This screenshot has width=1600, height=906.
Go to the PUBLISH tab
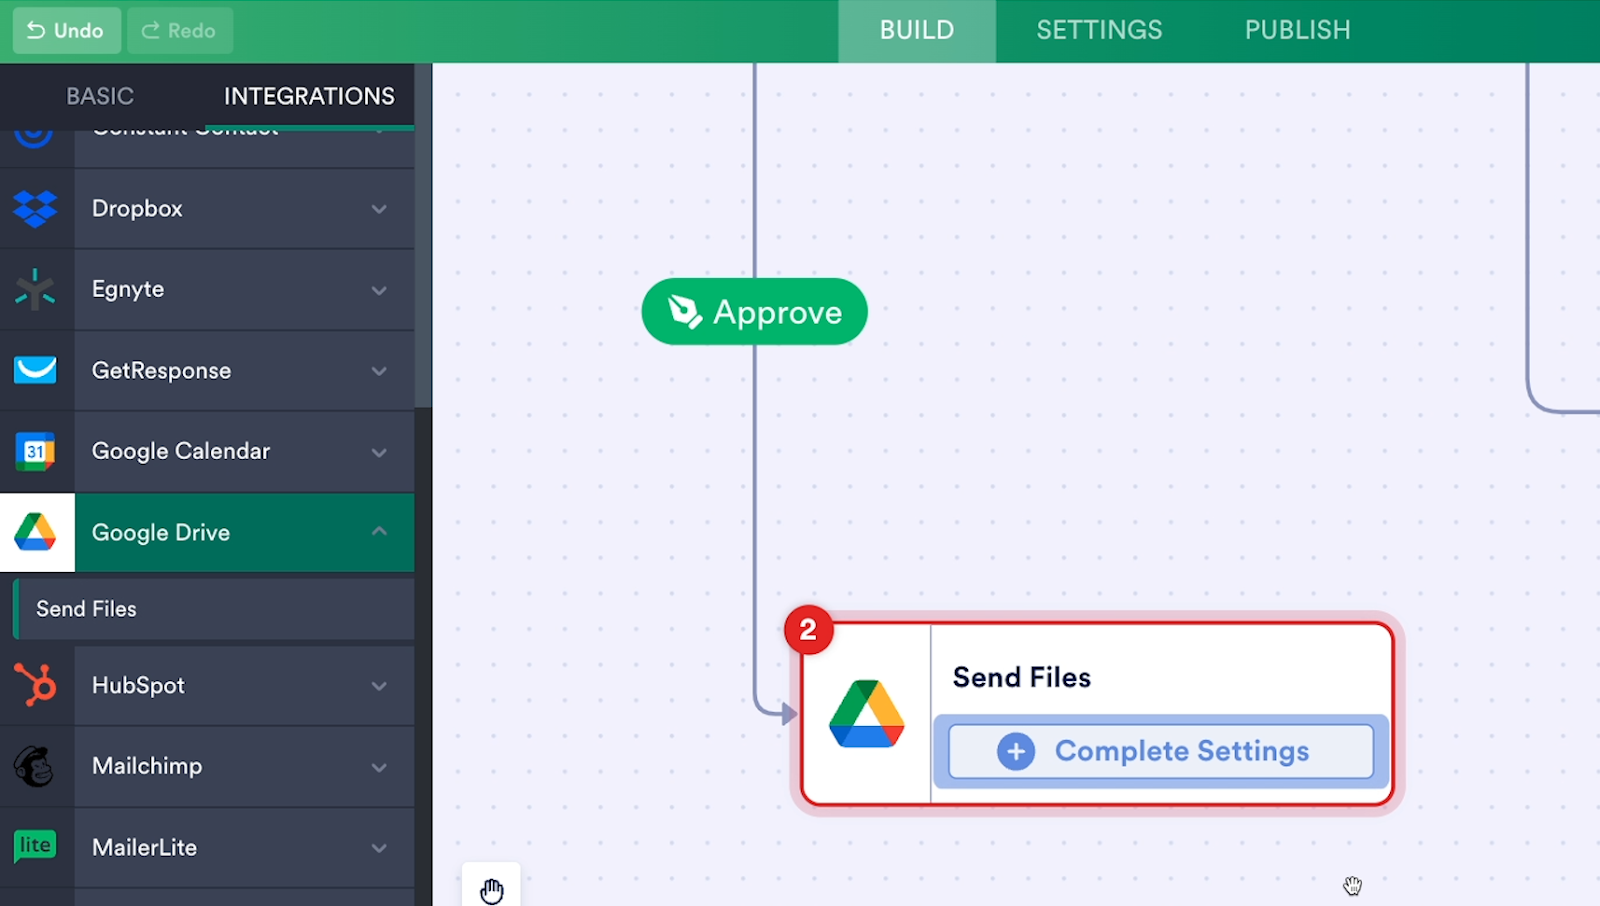[1297, 30]
